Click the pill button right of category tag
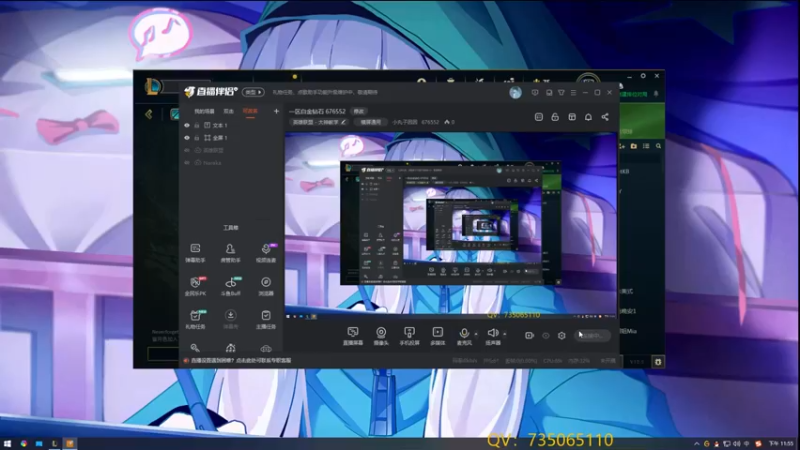 pyautogui.click(x=371, y=122)
